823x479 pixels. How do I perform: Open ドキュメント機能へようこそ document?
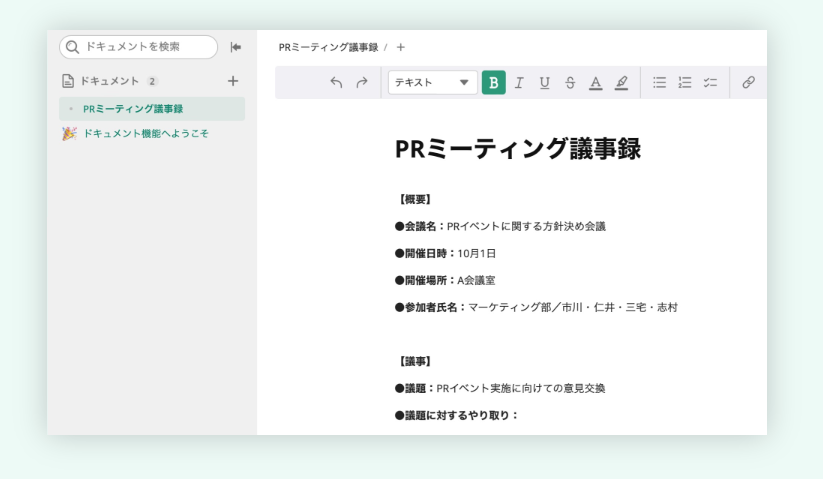[x=146, y=134]
